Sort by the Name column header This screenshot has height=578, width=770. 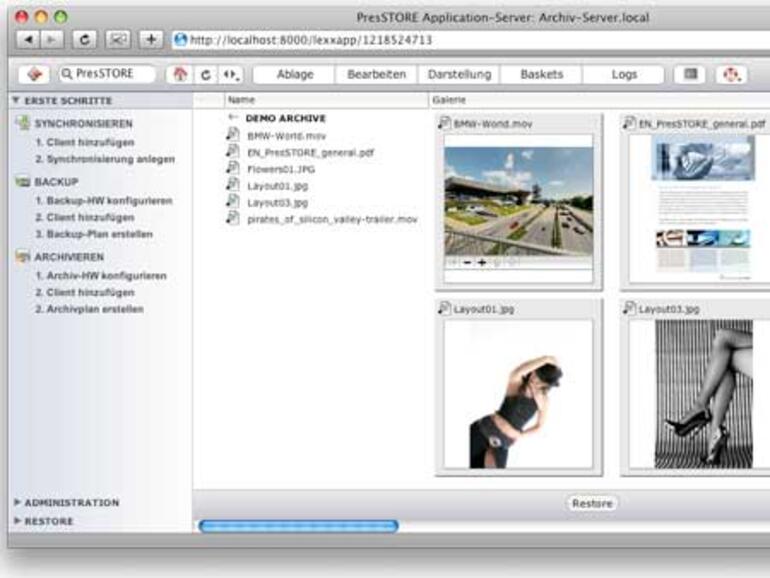point(326,100)
